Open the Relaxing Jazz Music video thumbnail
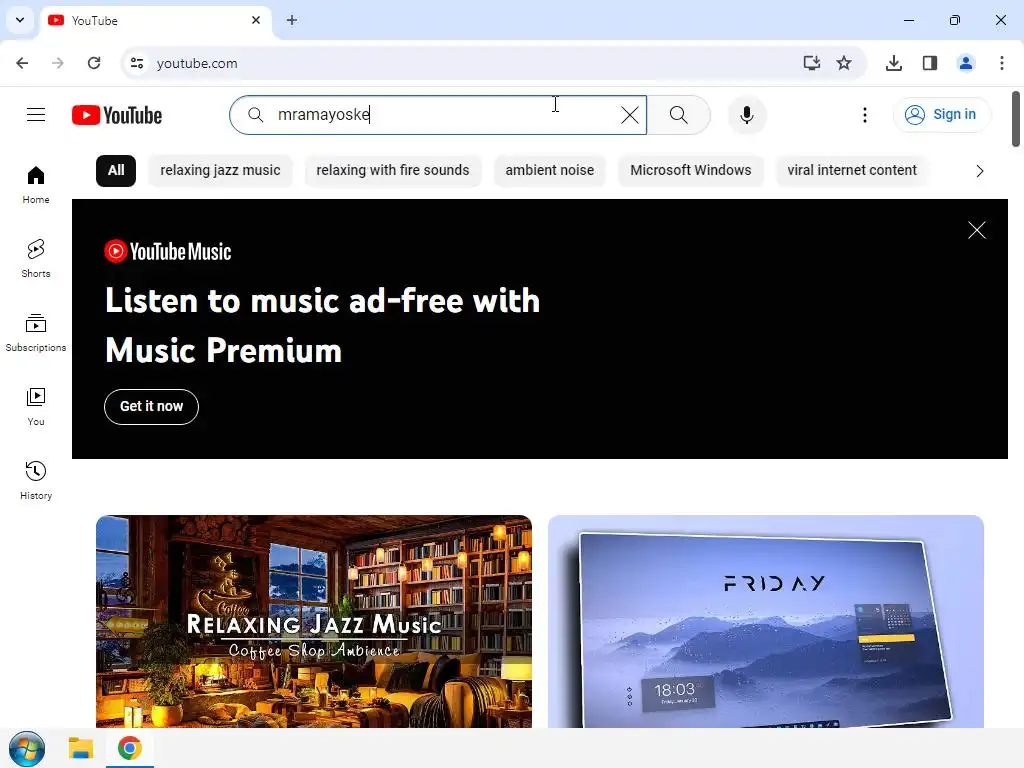 click(x=313, y=621)
